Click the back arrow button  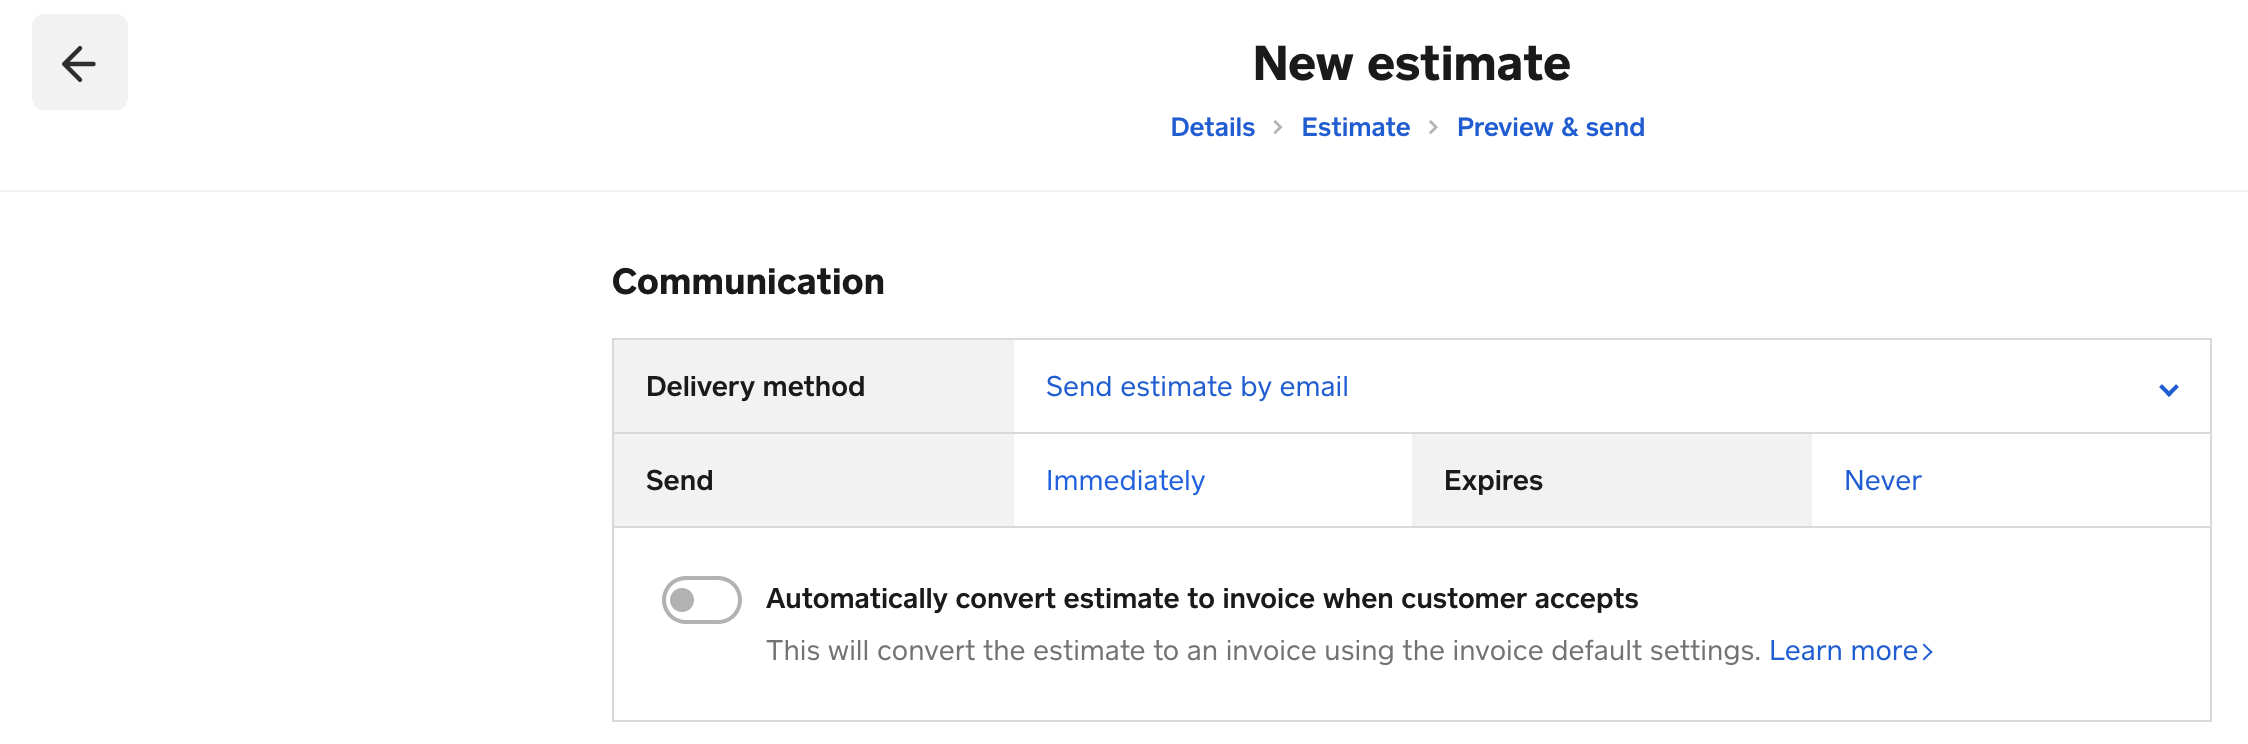[79, 63]
